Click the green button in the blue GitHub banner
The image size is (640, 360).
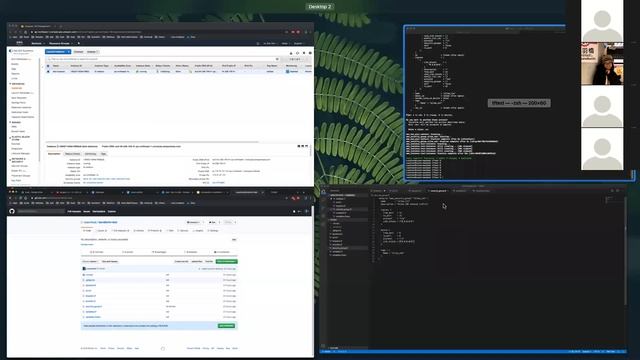point(227,326)
